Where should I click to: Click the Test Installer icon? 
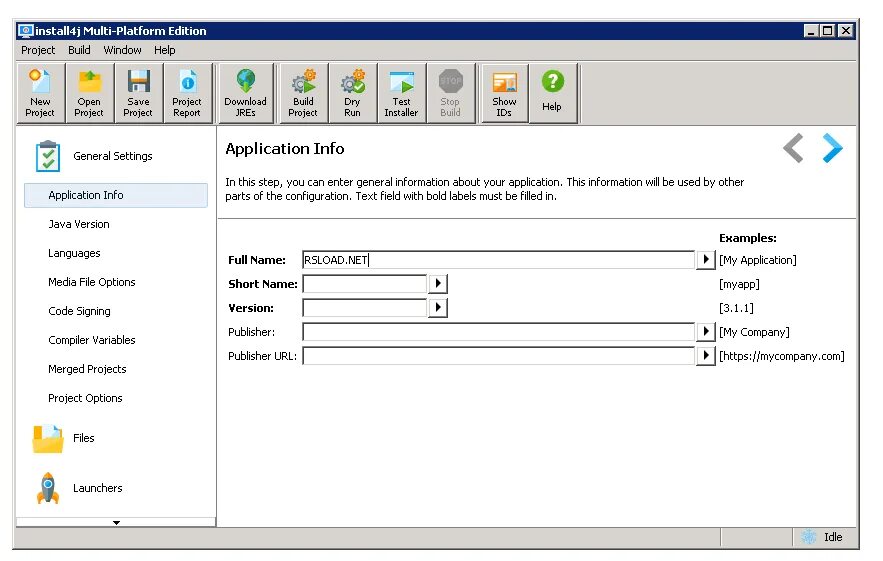402,94
